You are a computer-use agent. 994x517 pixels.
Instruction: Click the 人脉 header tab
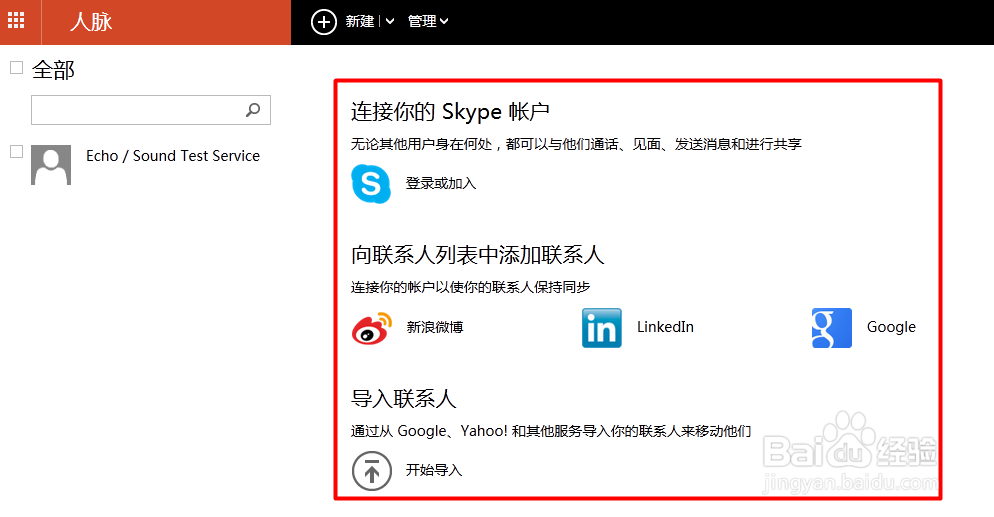click(x=91, y=21)
